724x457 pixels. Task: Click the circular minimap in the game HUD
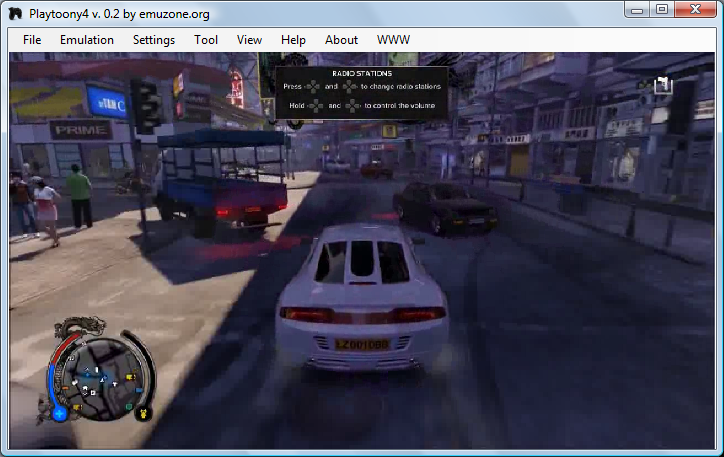[101, 378]
